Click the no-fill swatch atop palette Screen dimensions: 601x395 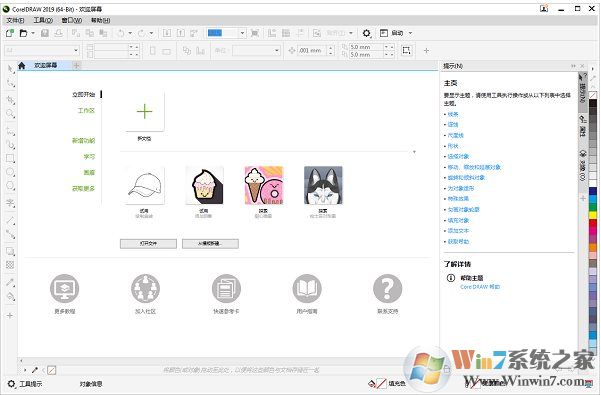coord(593,95)
